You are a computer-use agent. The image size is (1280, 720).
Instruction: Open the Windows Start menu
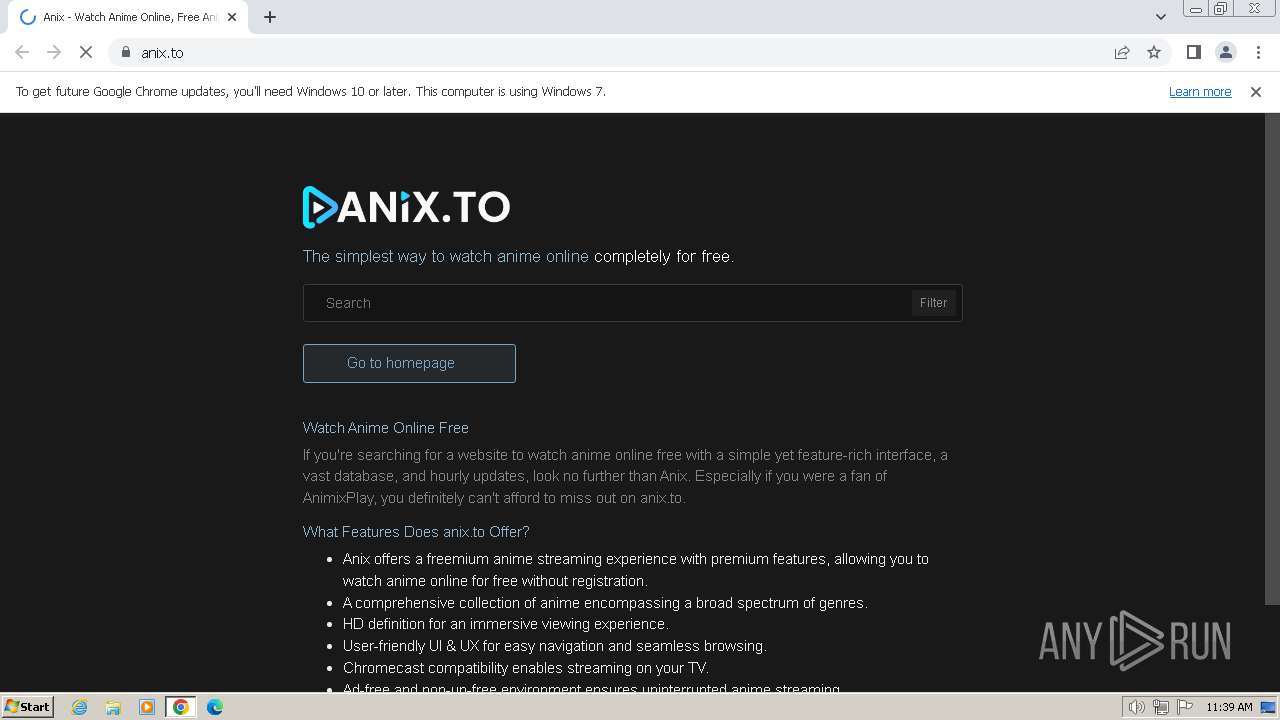coord(27,706)
